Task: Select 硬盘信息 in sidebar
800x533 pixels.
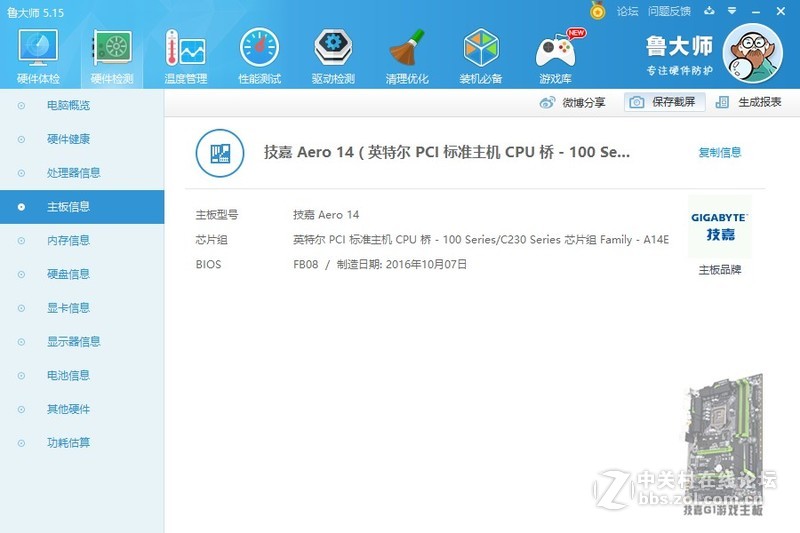Action: [82, 274]
